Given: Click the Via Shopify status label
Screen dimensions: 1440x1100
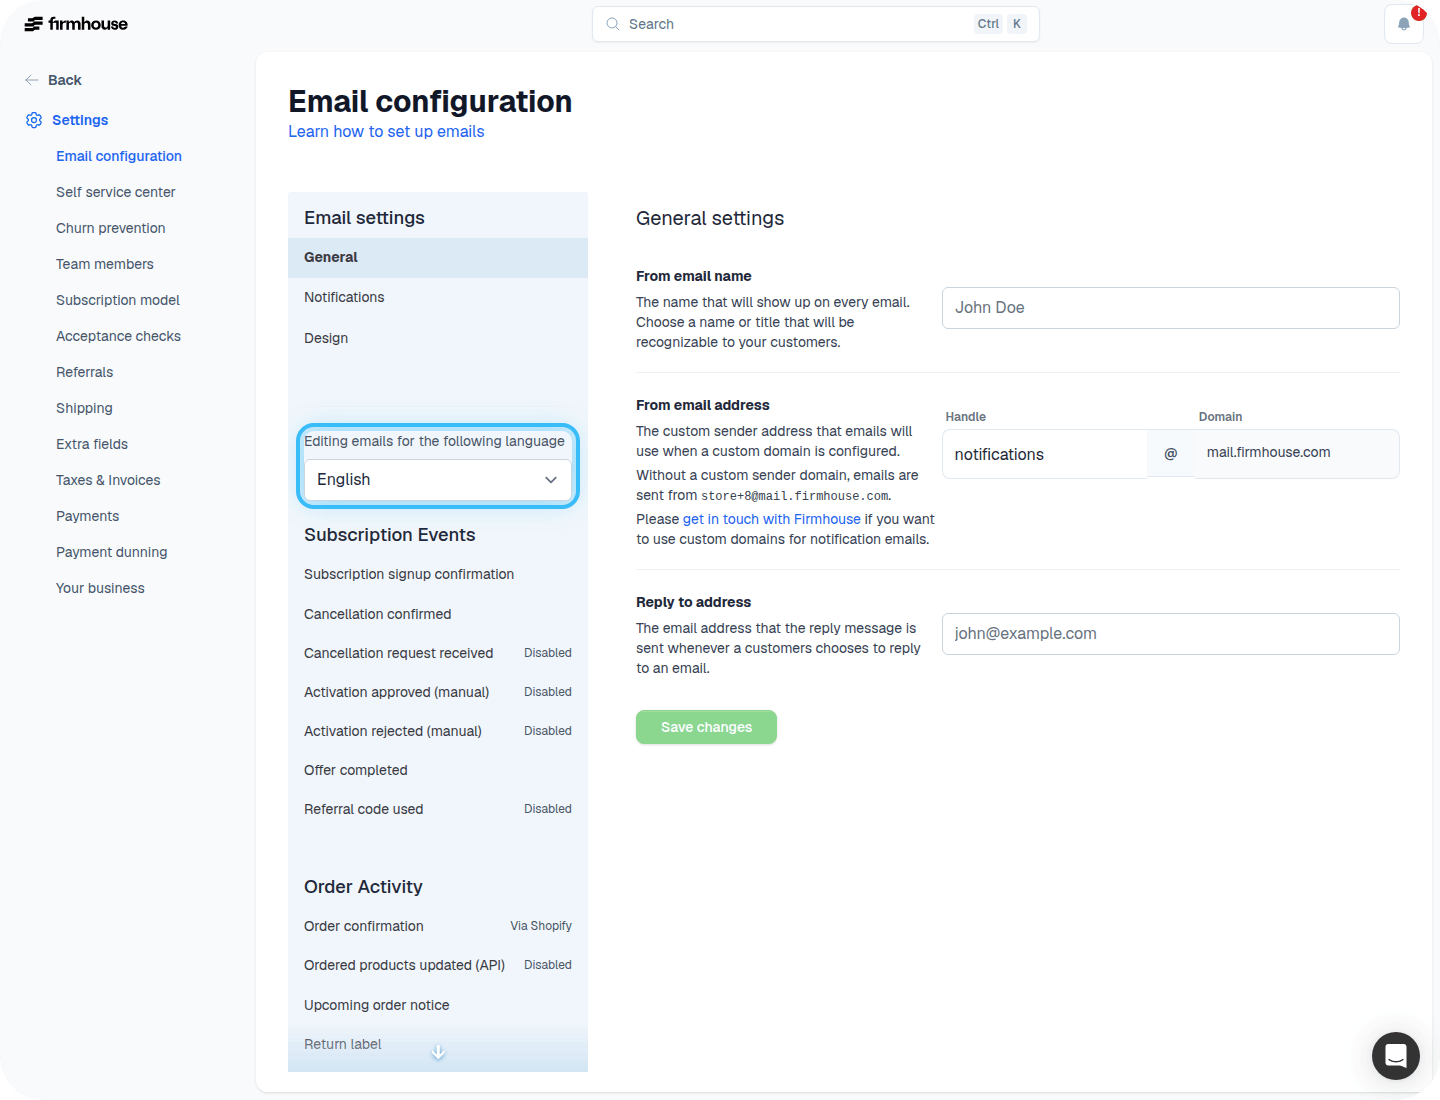Looking at the screenshot, I should click(x=541, y=926).
